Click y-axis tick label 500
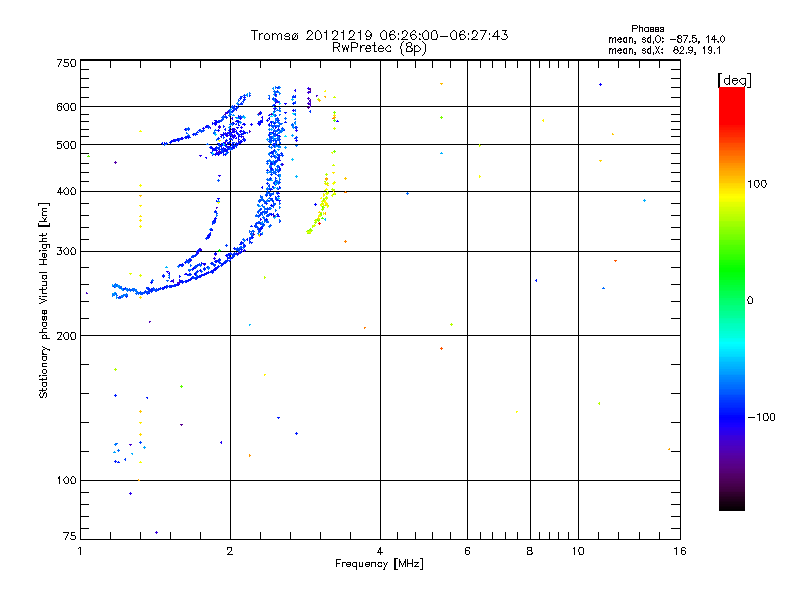This screenshot has height=600, width=800. click(66, 145)
